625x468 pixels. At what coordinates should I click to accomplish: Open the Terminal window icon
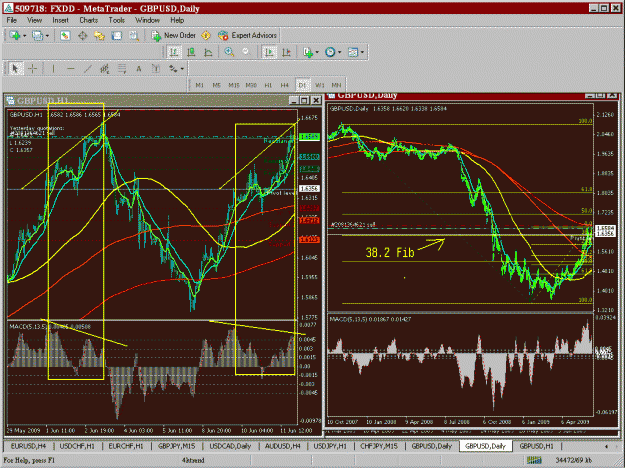[116, 35]
